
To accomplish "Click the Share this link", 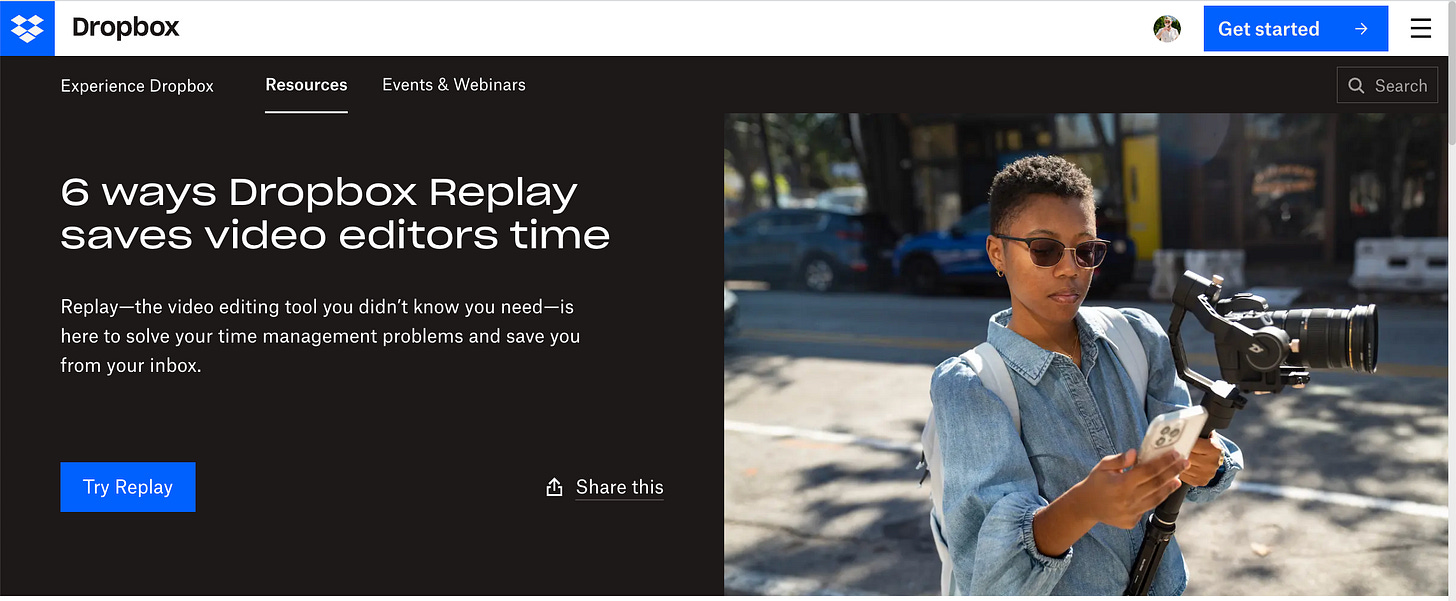I will click(x=620, y=487).
